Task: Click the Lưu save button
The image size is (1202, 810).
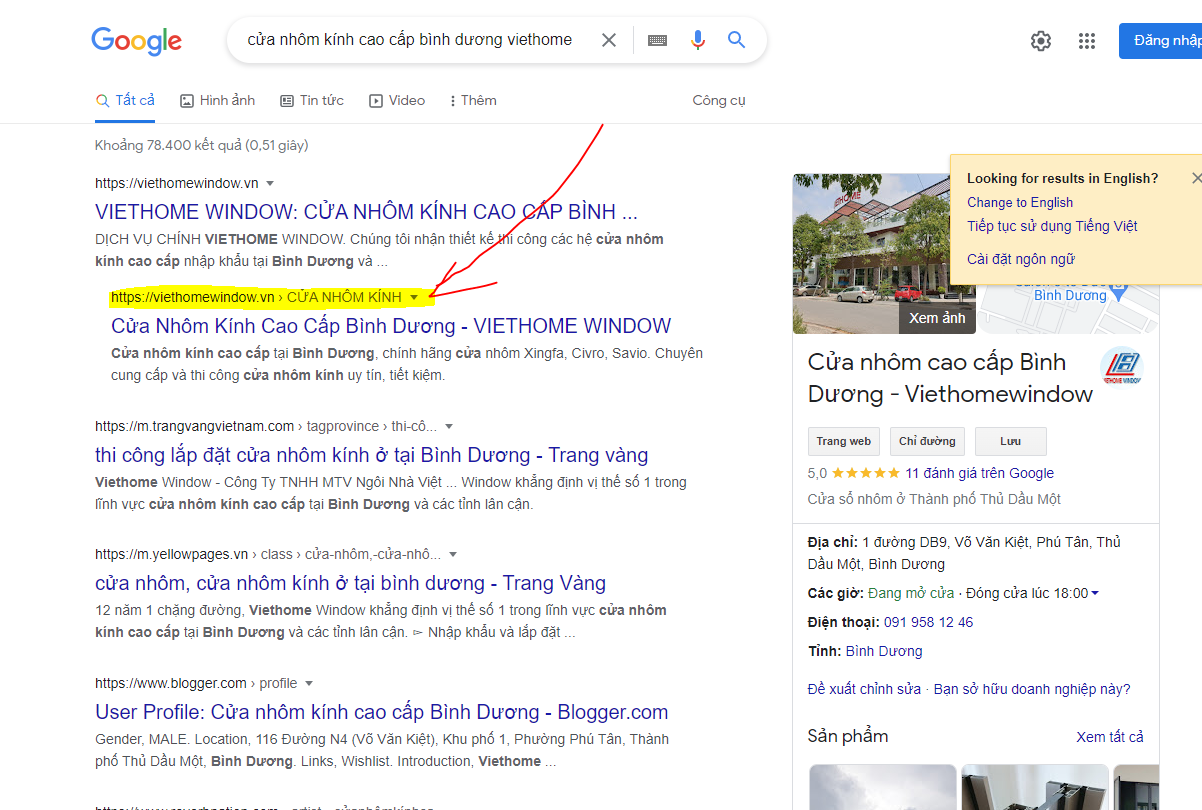Action: [x=1011, y=441]
